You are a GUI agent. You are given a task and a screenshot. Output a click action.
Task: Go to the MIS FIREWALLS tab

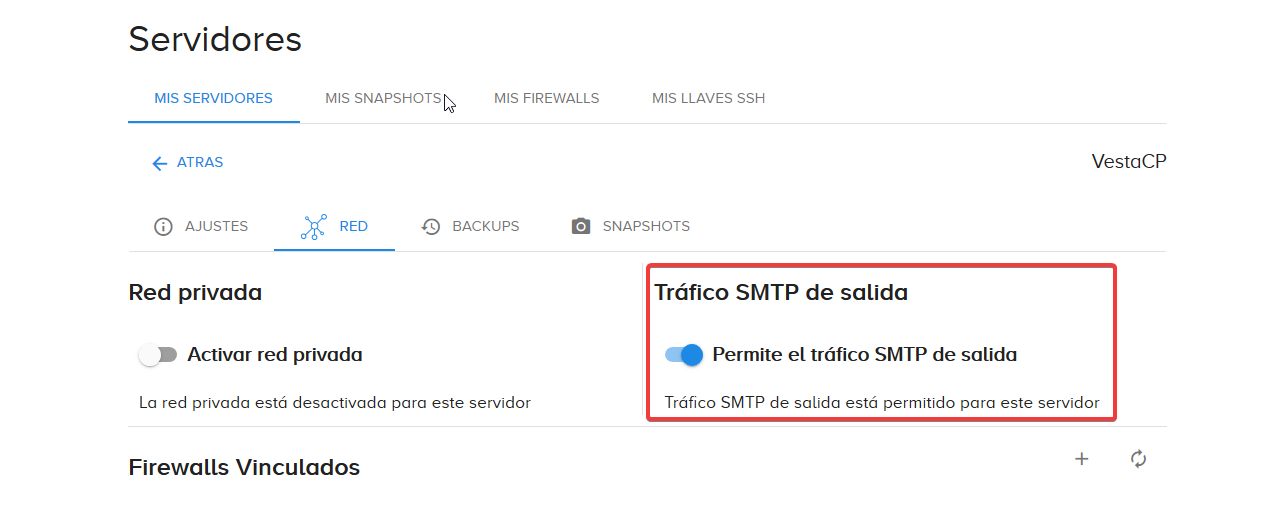547,98
